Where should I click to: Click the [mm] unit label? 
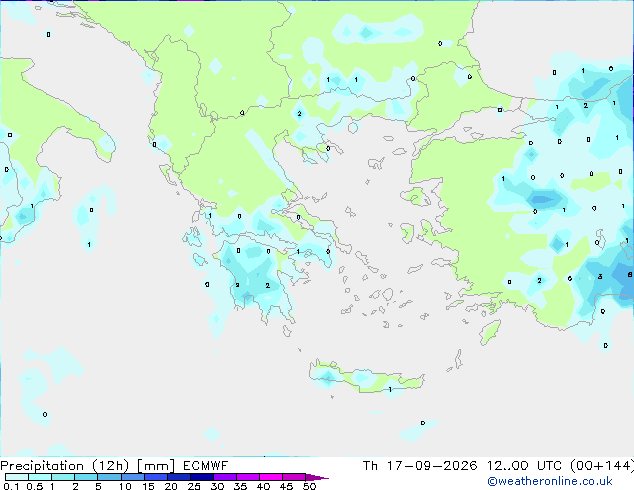pyautogui.click(x=156, y=466)
